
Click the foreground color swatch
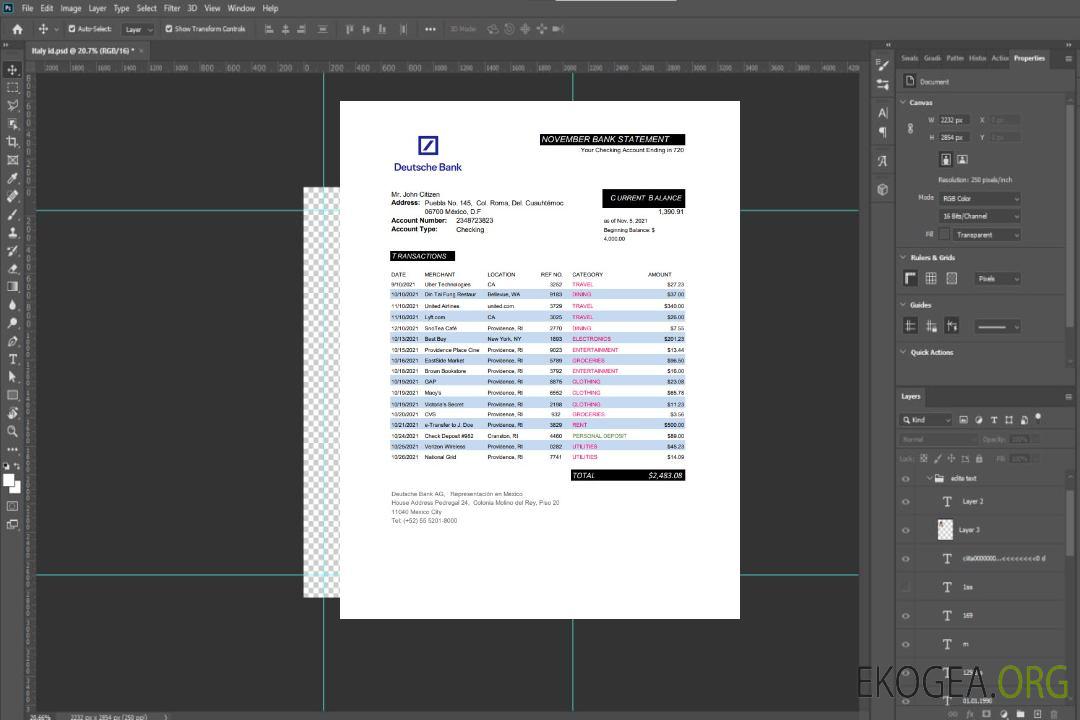[9, 481]
